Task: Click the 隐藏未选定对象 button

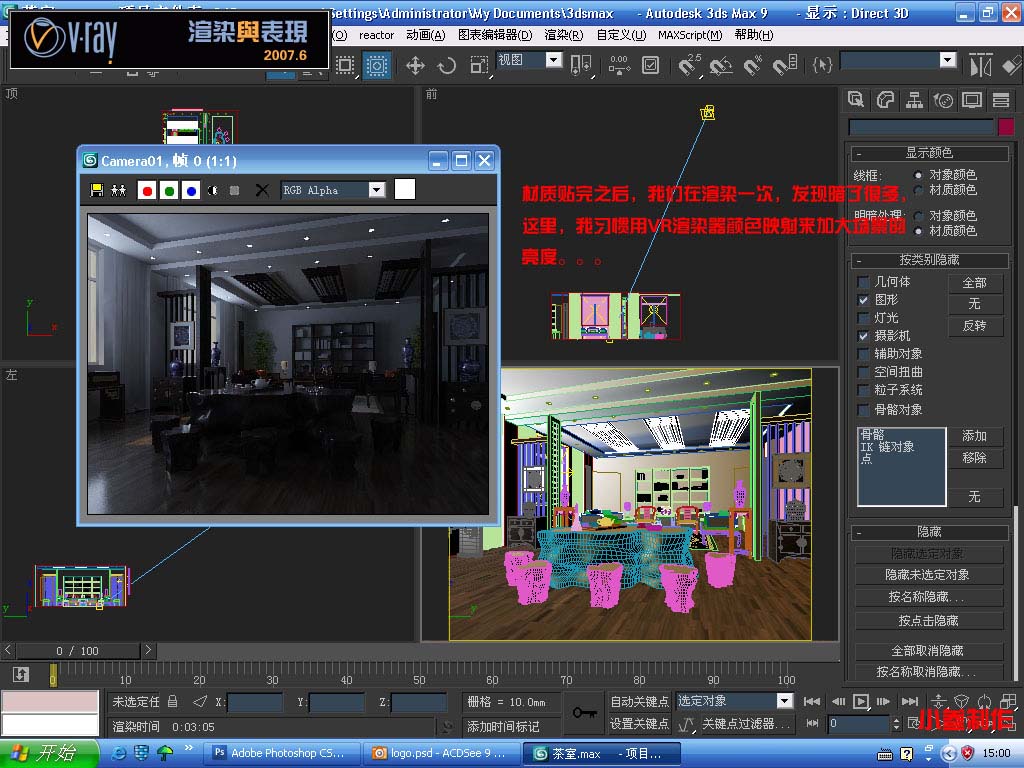Action: tap(927, 575)
